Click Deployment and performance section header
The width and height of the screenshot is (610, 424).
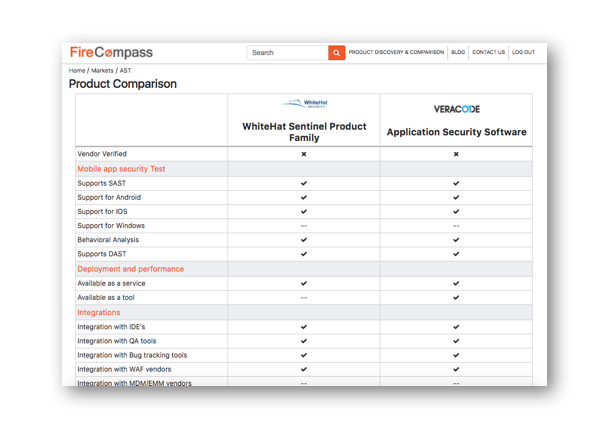click(x=130, y=269)
